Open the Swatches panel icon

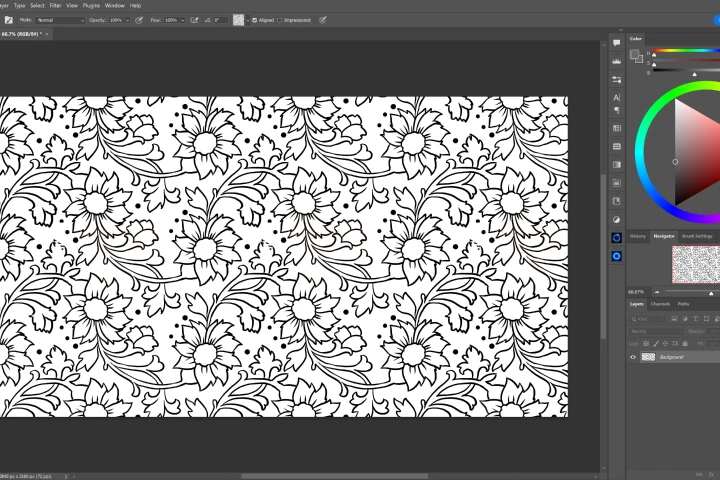click(617, 128)
